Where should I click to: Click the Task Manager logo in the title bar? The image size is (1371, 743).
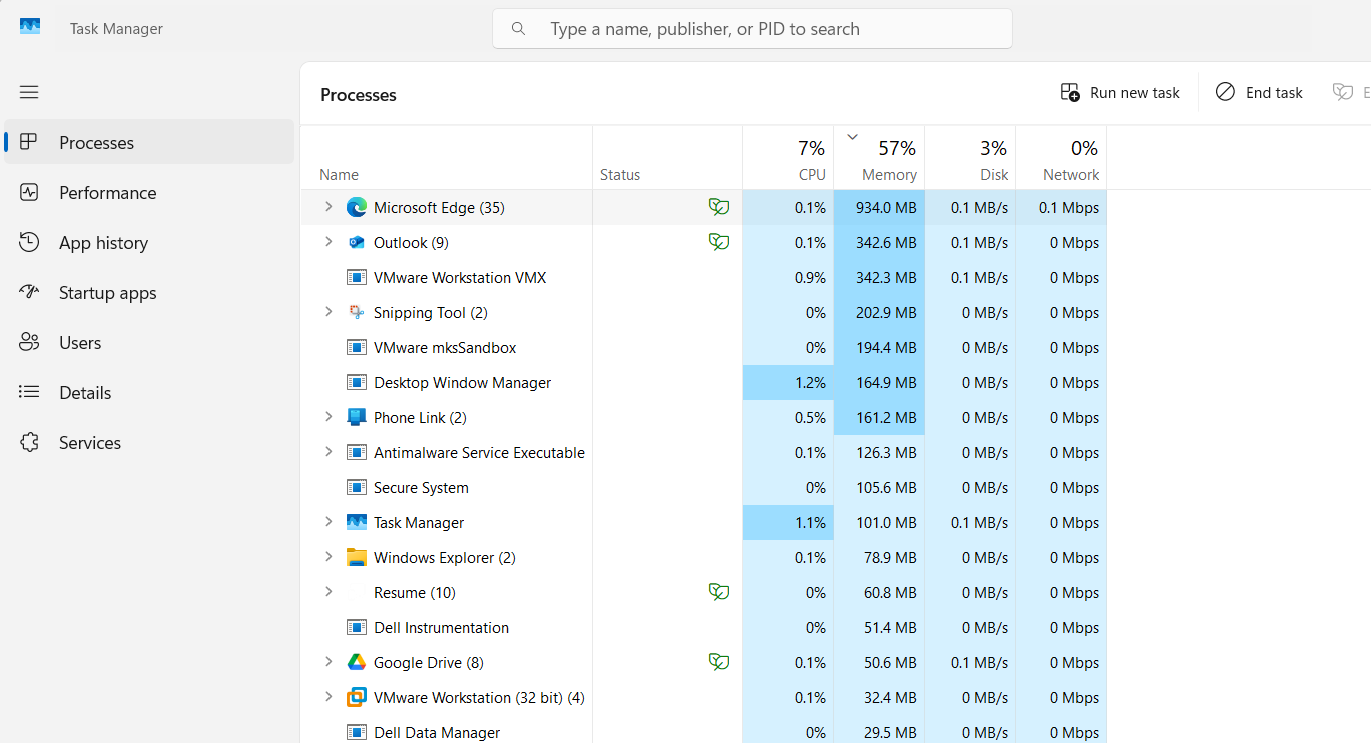coord(30,27)
